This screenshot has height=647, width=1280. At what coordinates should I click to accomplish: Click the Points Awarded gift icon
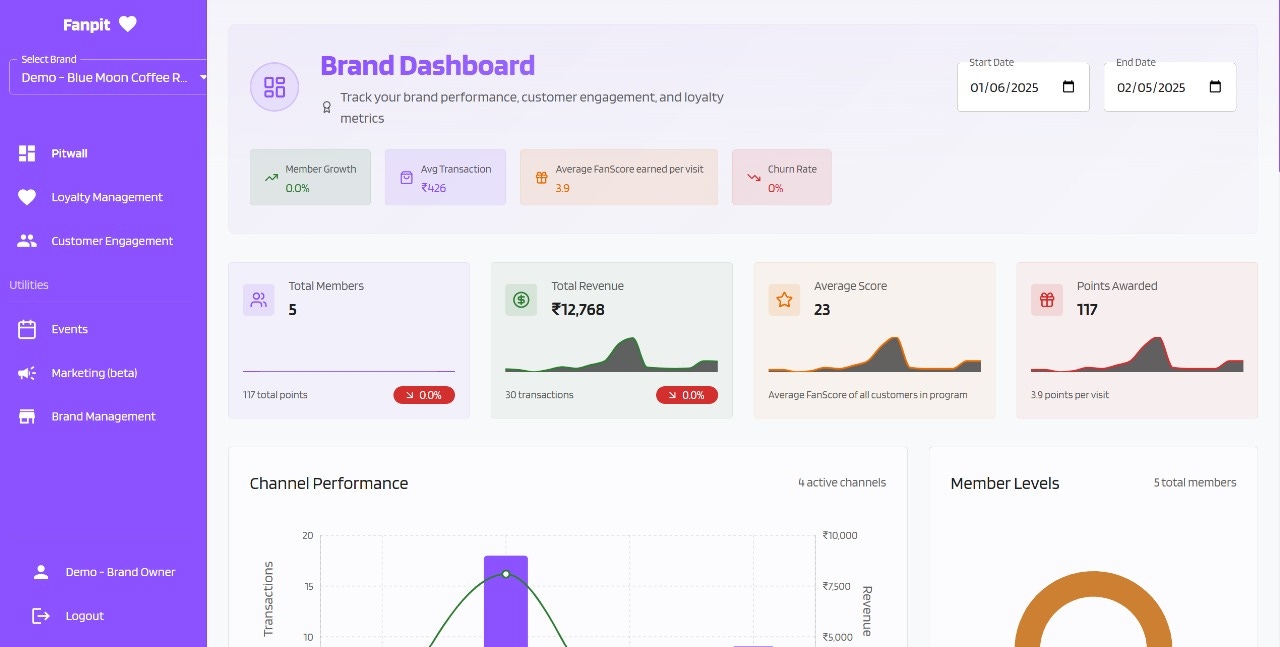click(x=1047, y=300)
